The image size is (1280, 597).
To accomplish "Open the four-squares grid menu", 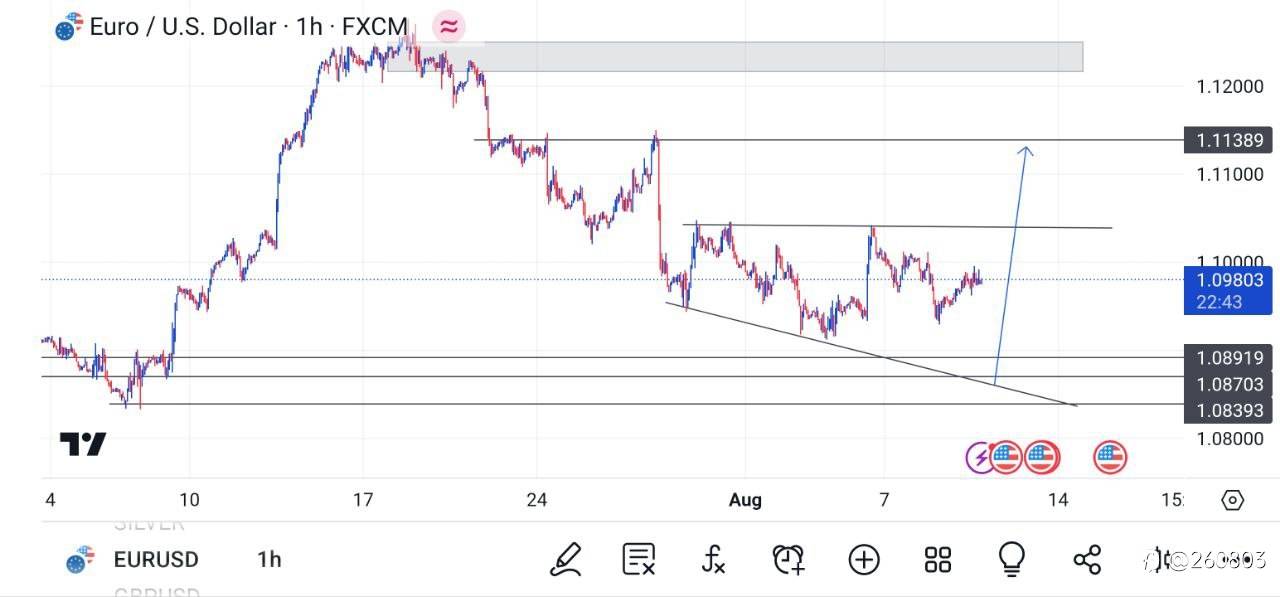I will click(x=938, y=559).
